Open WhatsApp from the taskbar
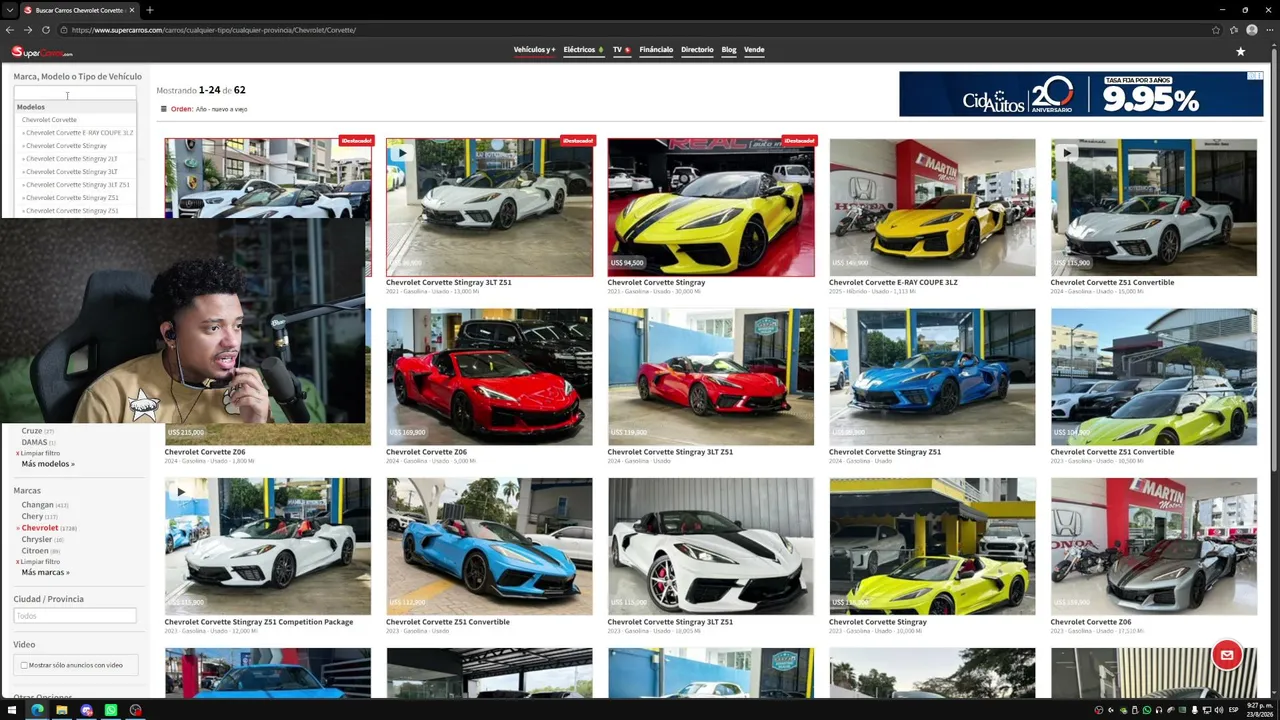1280x720 pixels. click(111, 711)
